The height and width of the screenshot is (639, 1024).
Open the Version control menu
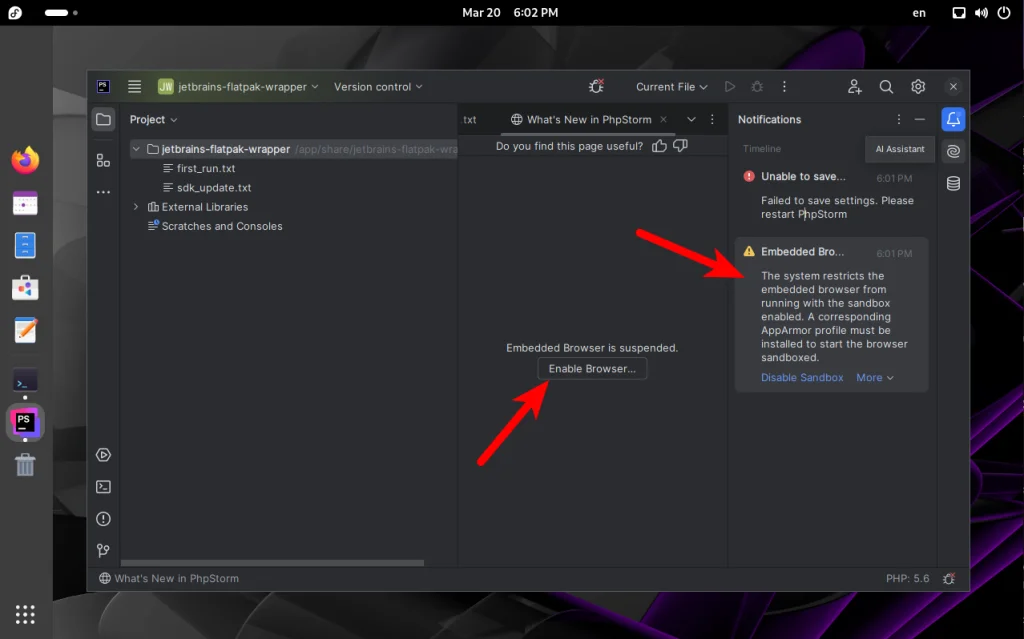click(377, 86)
